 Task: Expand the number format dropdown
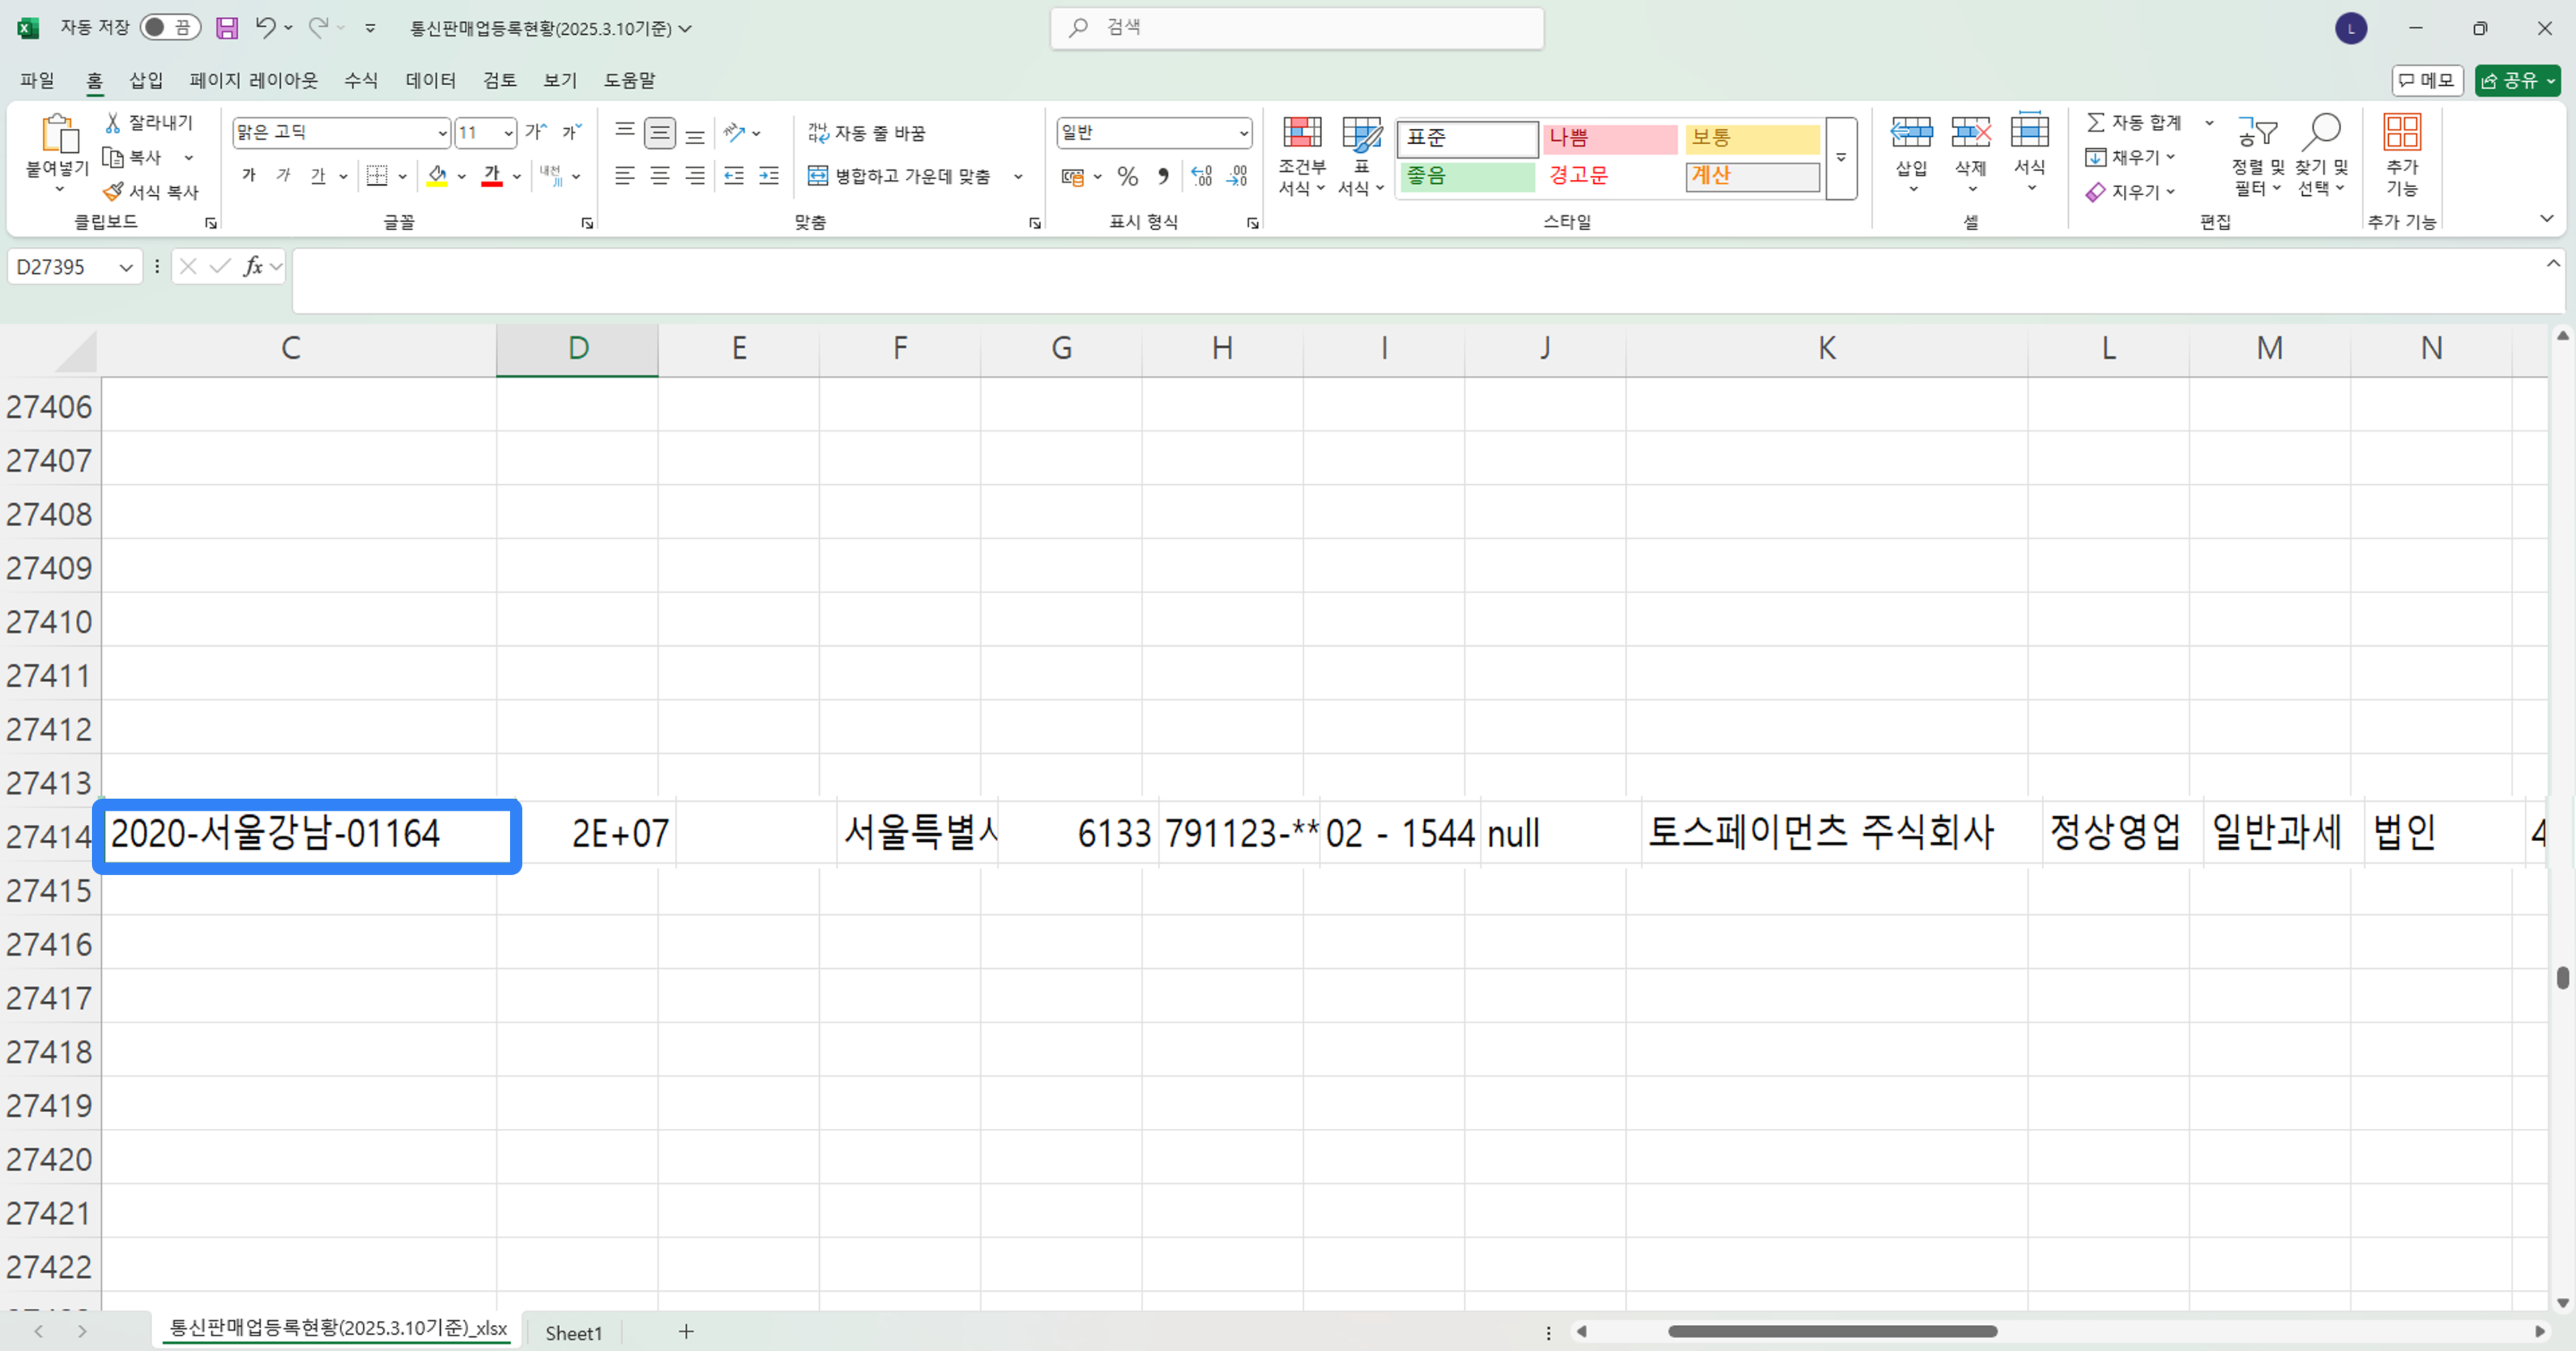[x=1243, y=133]
